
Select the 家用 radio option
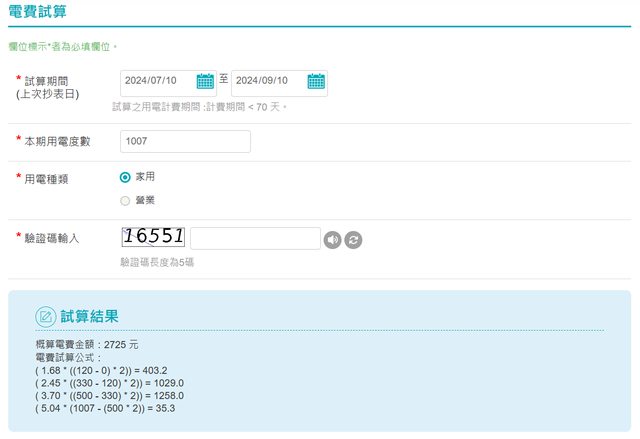125,177
